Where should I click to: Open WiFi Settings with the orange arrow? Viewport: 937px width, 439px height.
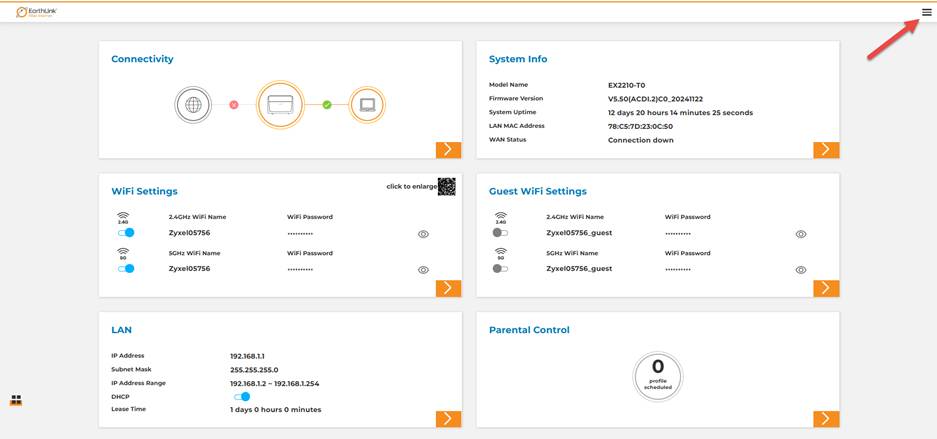(448, 288)
